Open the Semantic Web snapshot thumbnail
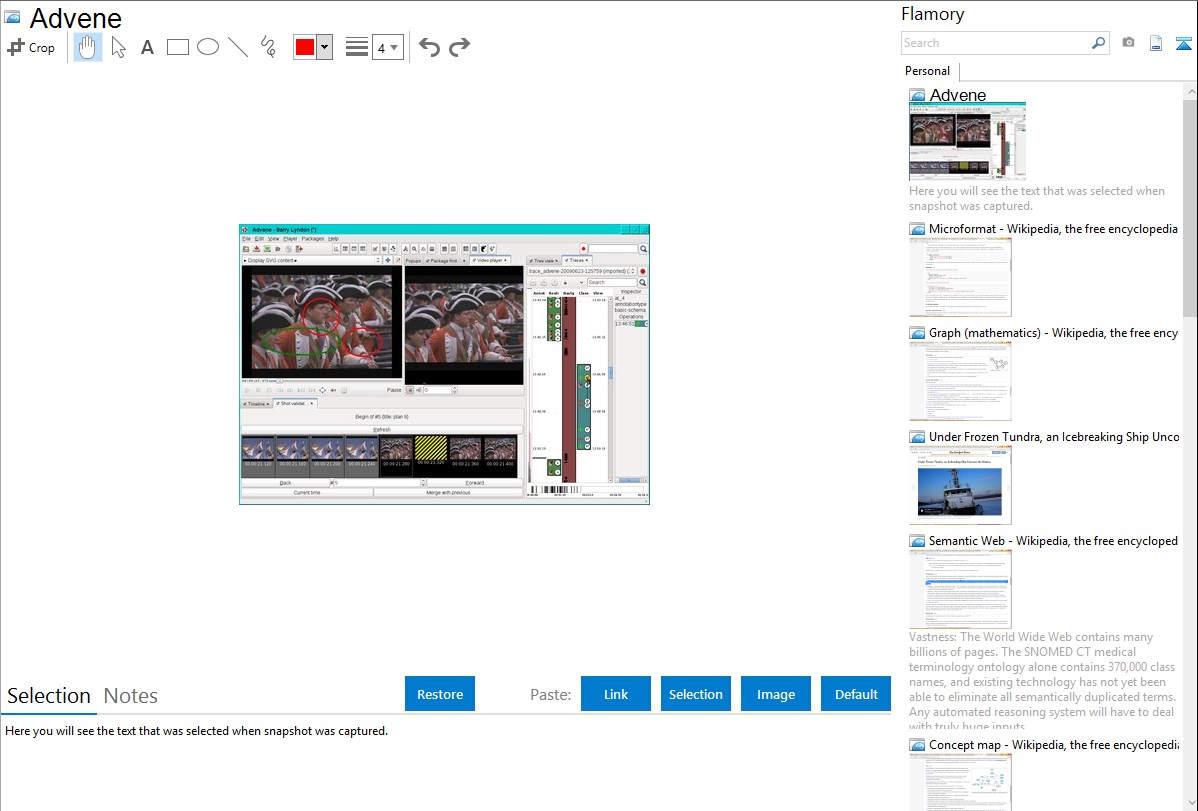 (960, 589)
